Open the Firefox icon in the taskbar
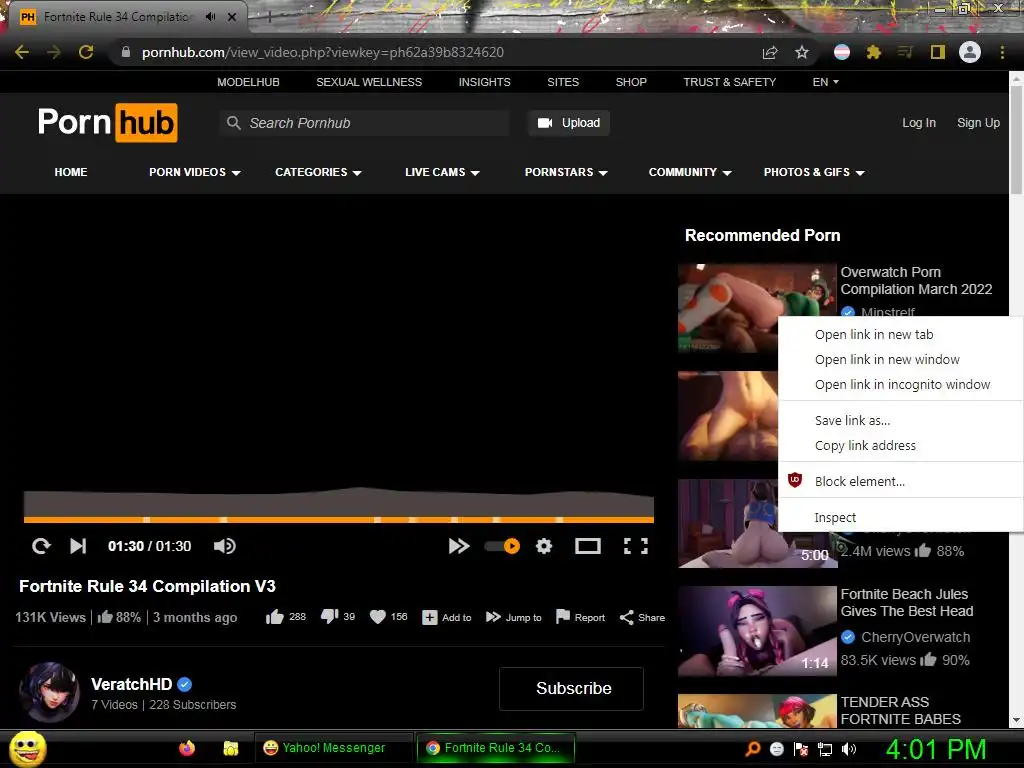Image resolution: width=1024 pixels, height=768 pixels. click(x=187, y=748)
